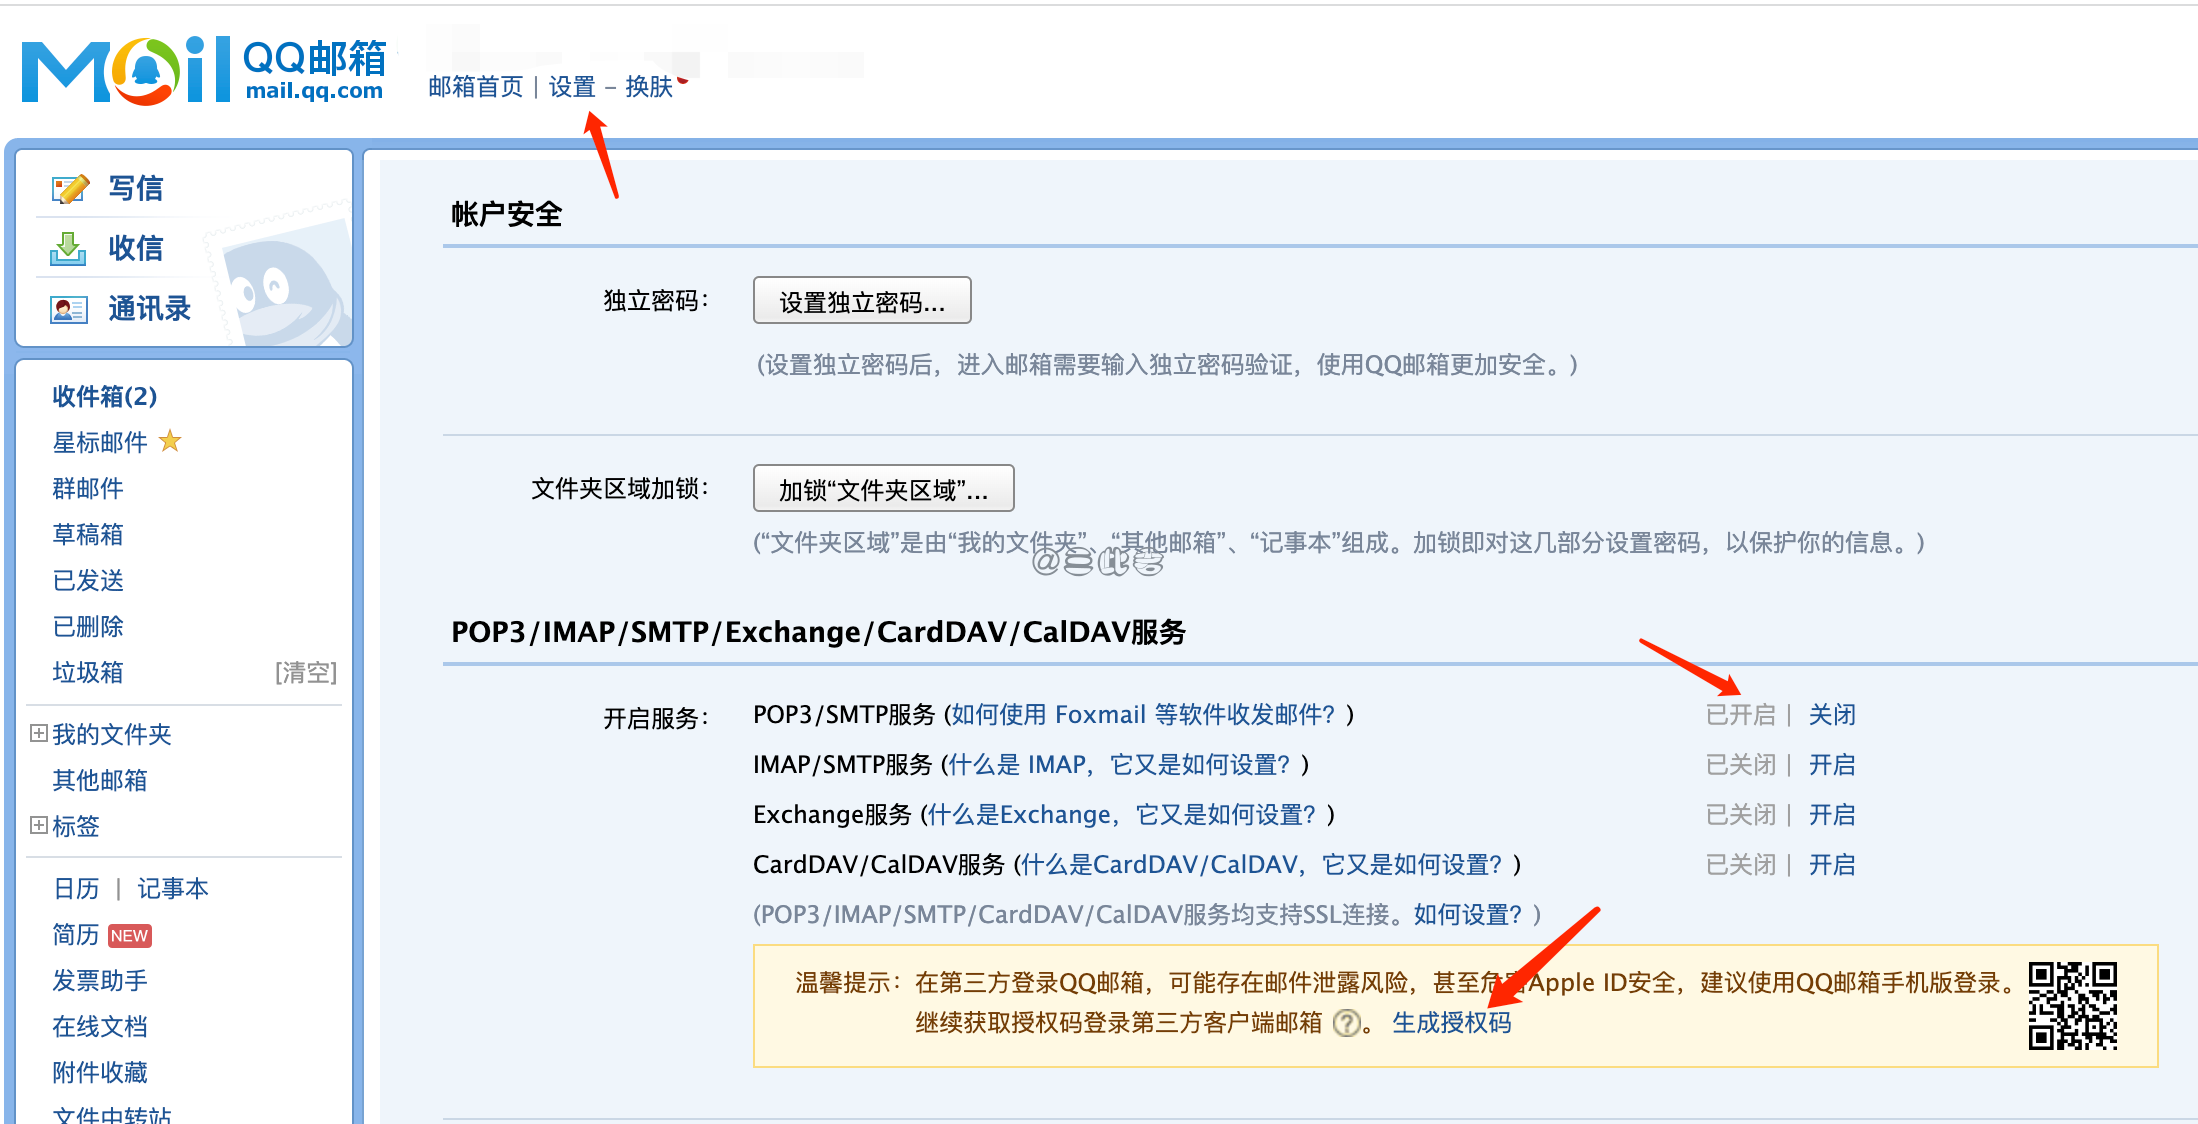
Task: Click the NEW badge next to 简历
Action: click(130, 935)
